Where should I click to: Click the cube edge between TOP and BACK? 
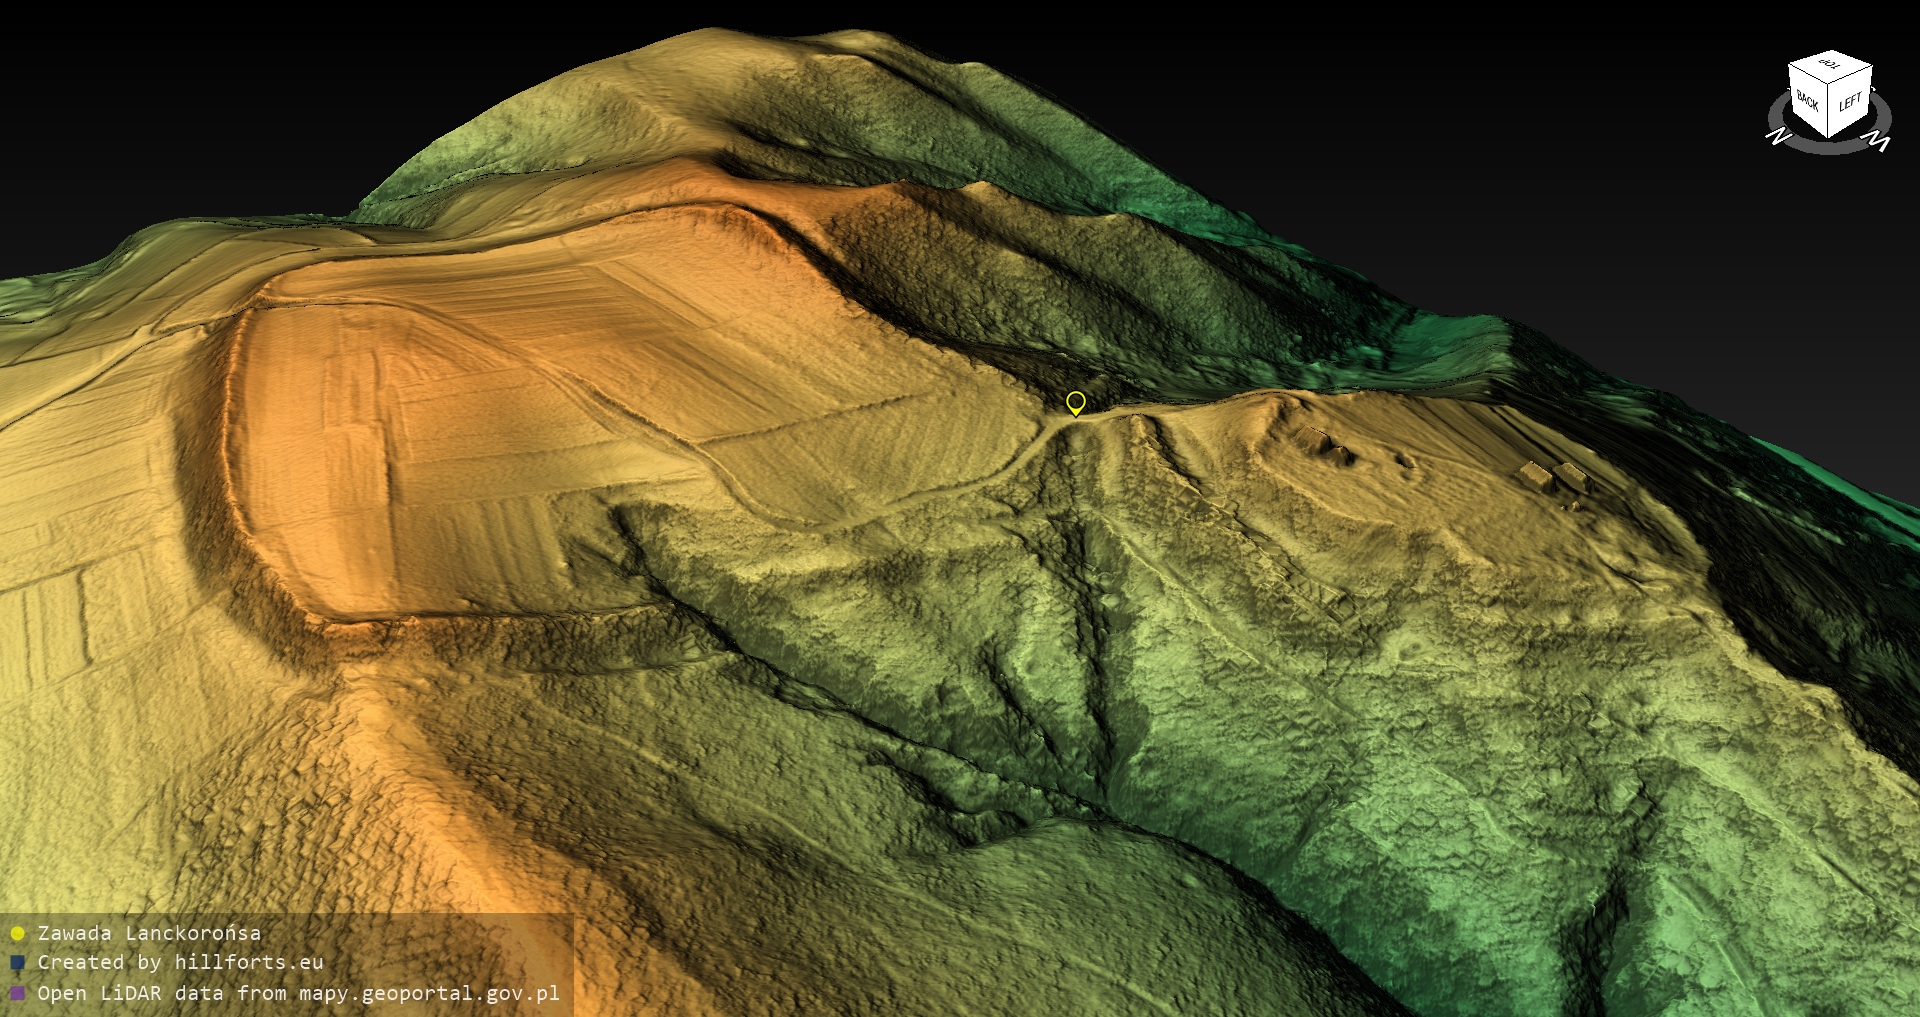(x=1809, y=75)
